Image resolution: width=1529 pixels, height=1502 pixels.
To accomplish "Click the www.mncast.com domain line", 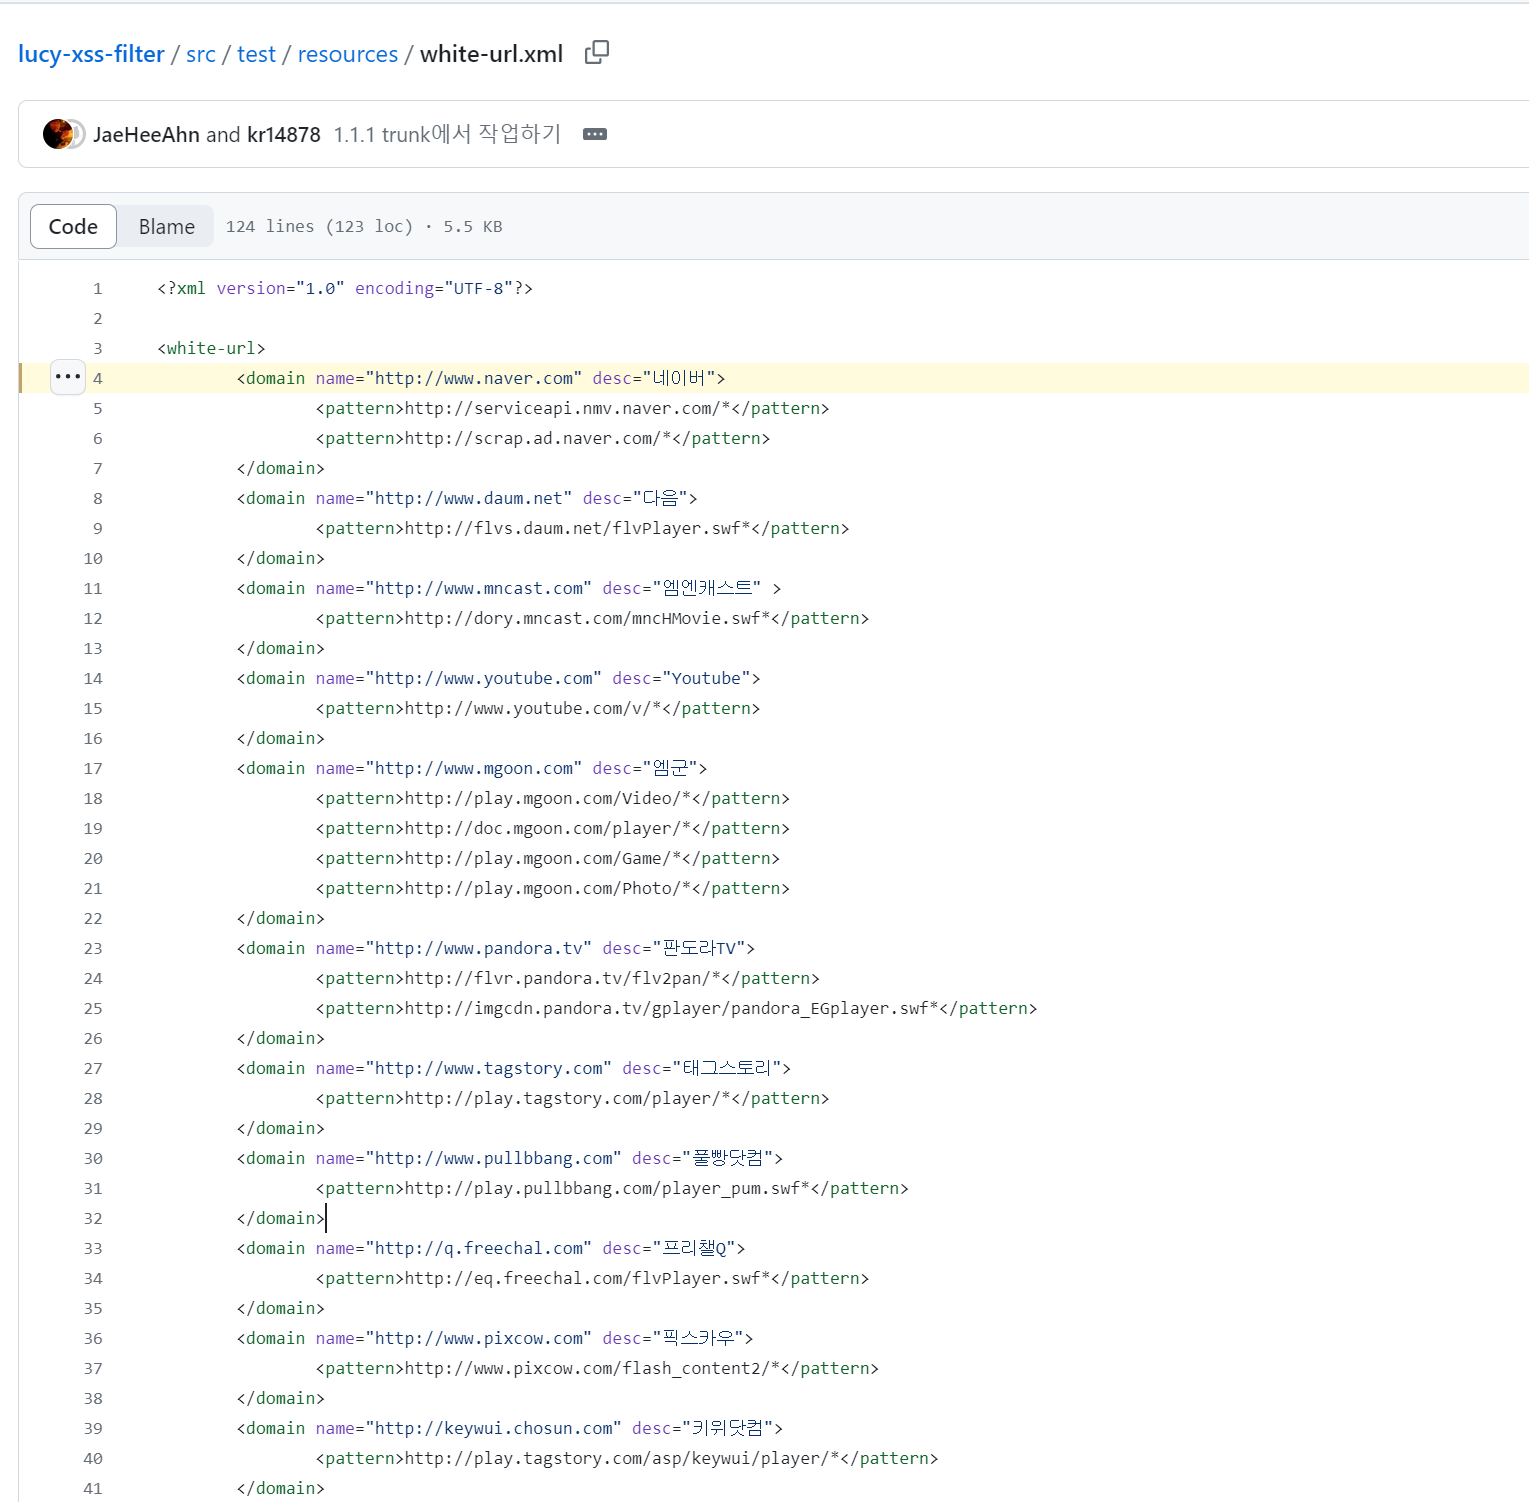I will (509, 588).
